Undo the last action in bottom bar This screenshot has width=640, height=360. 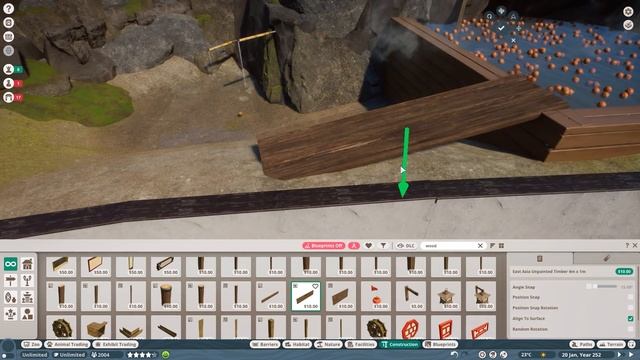coord(454,354)
